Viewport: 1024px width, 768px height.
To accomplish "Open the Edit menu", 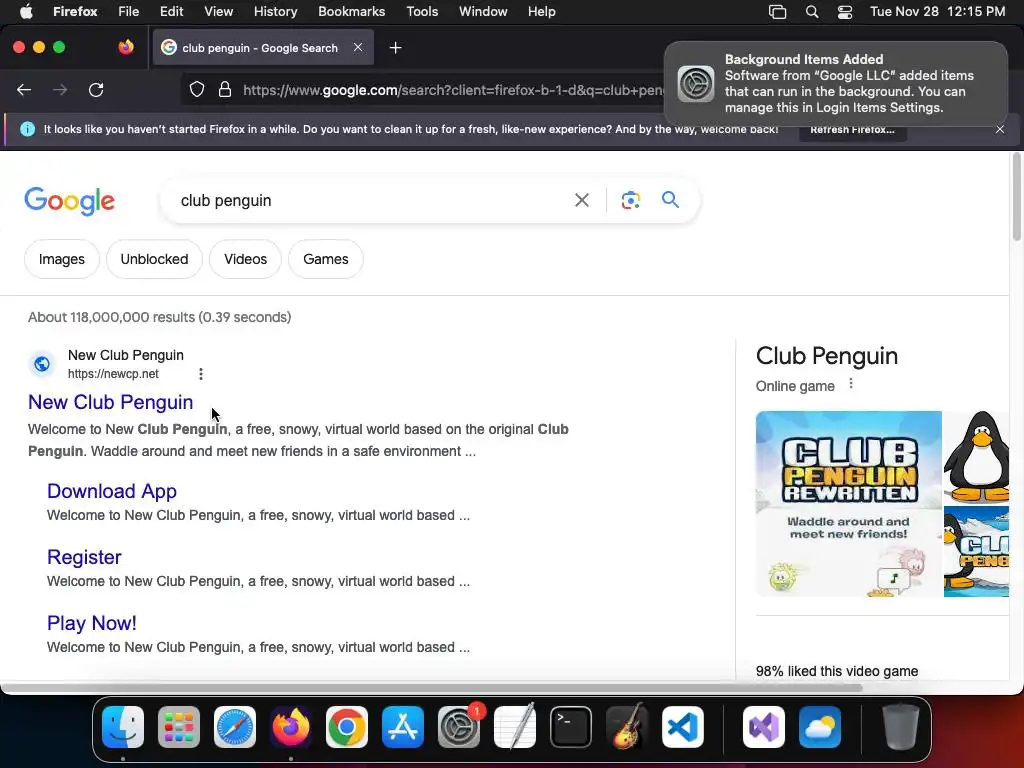I will pos(172,11).
